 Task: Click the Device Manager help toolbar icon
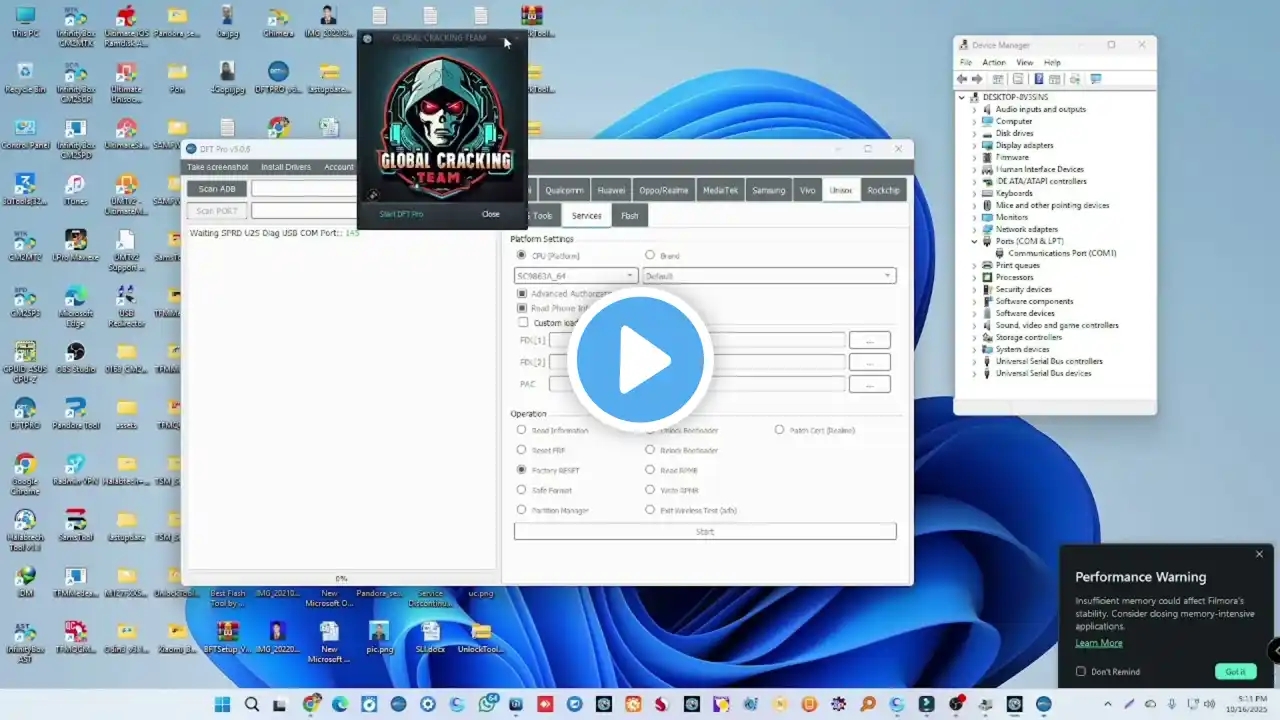coord(1039,79)
